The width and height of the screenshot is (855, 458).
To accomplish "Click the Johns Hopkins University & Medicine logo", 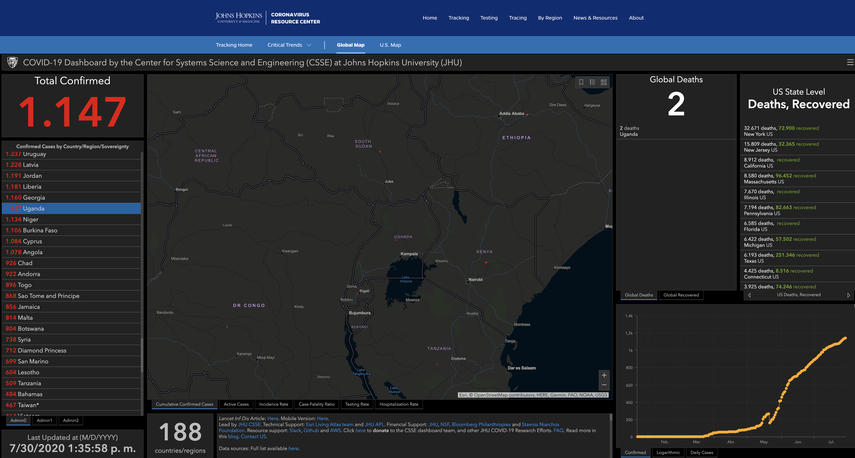I will [x=239, y=17].
